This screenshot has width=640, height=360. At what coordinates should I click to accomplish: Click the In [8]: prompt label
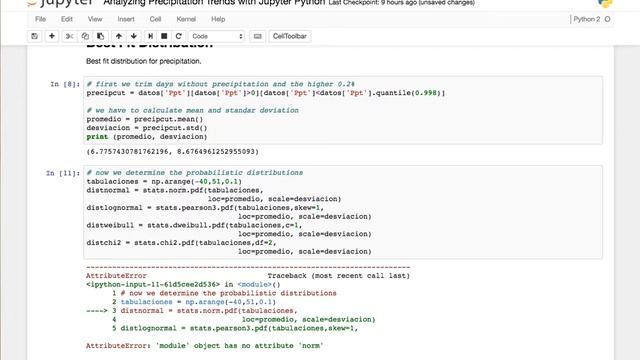[65, 84]
